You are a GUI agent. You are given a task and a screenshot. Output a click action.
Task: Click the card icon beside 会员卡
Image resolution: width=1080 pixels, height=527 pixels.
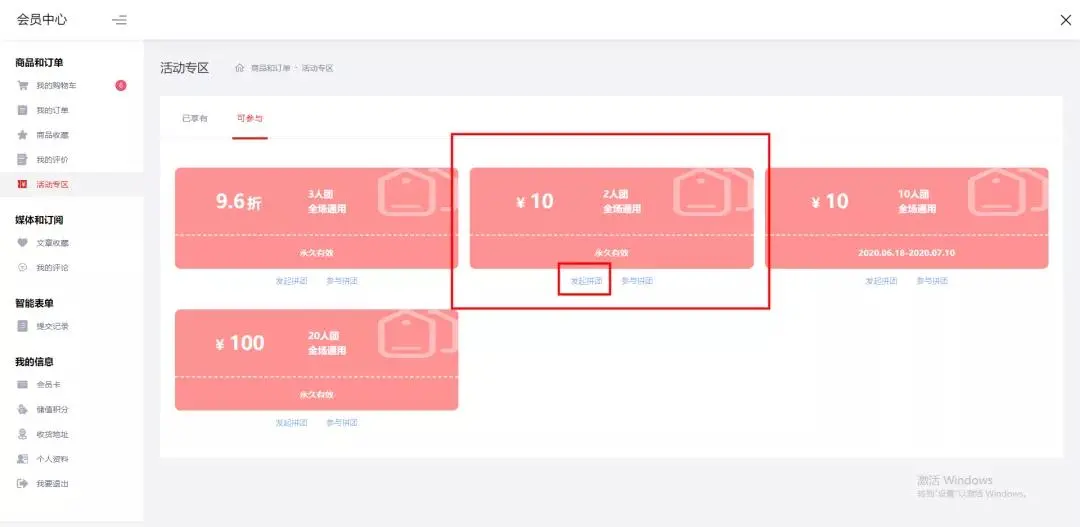[22, 385]
